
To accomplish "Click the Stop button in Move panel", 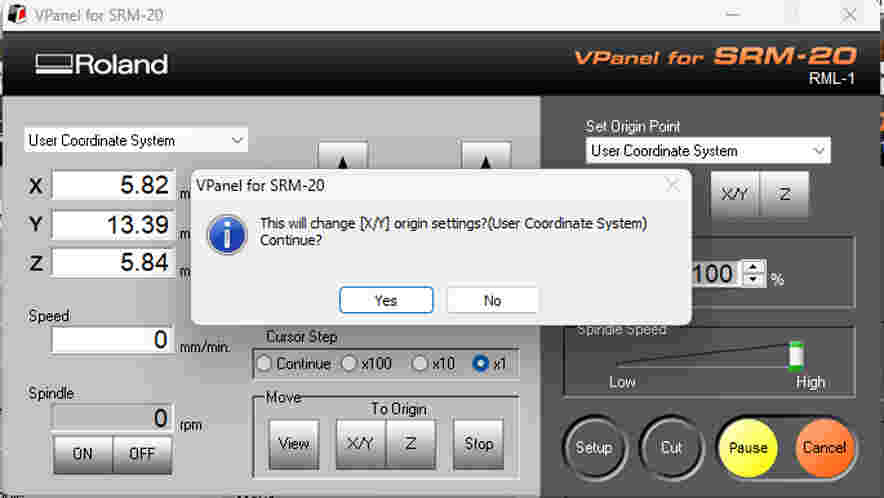I will tap(478, 444).
